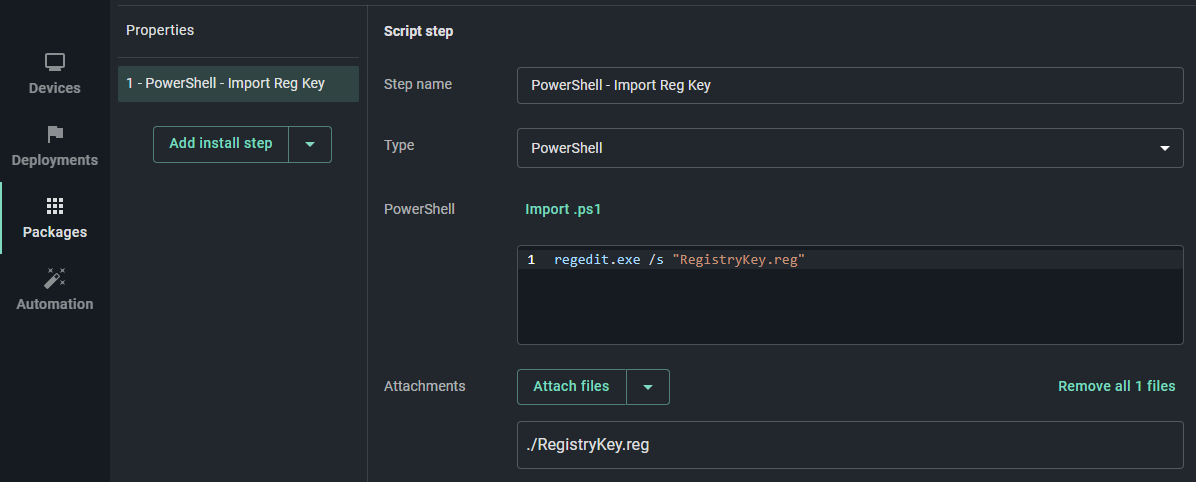The width and height of the screenshot is (1196, 482).
Task: Expand the Attach files dropdown arrow
Action: click(648, 387)
